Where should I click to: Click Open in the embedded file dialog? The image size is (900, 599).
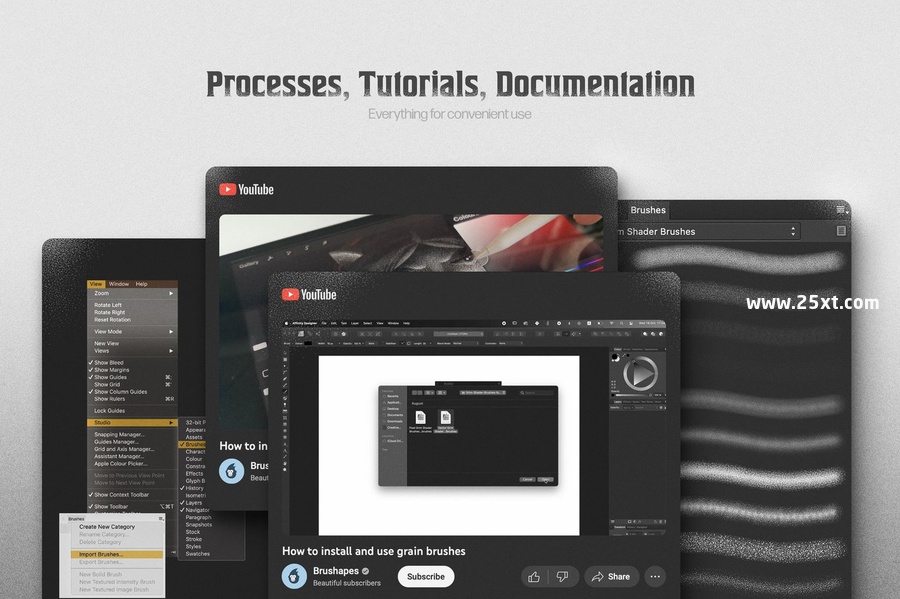(x=546, y=479)
